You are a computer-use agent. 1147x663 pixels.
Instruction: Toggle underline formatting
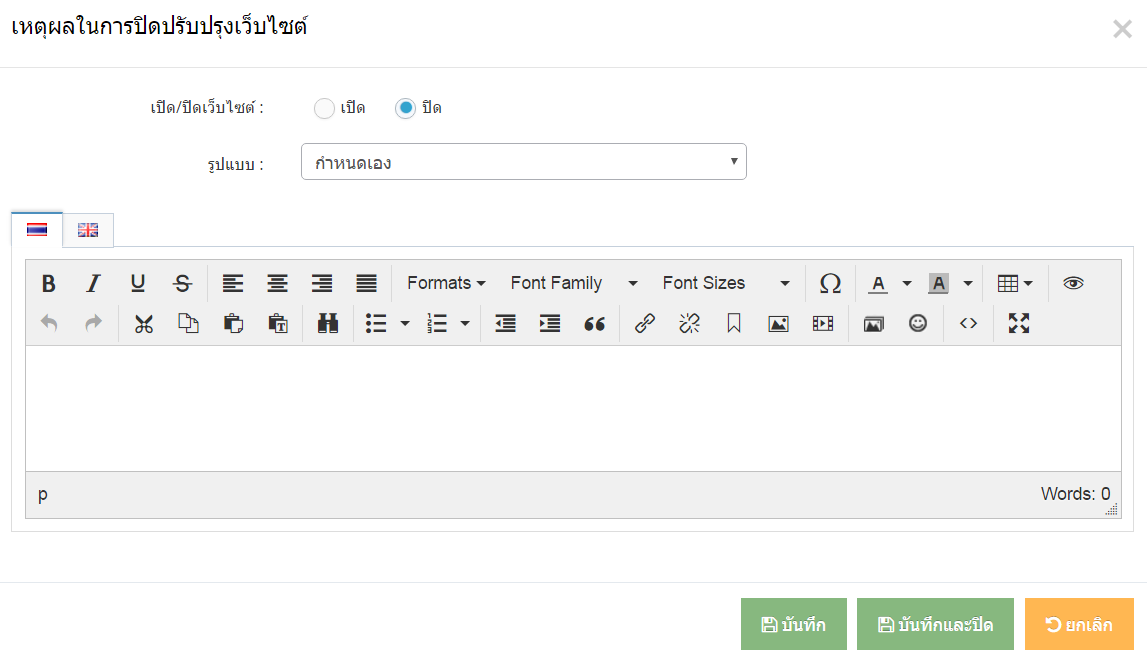click(x=138, y=283)
